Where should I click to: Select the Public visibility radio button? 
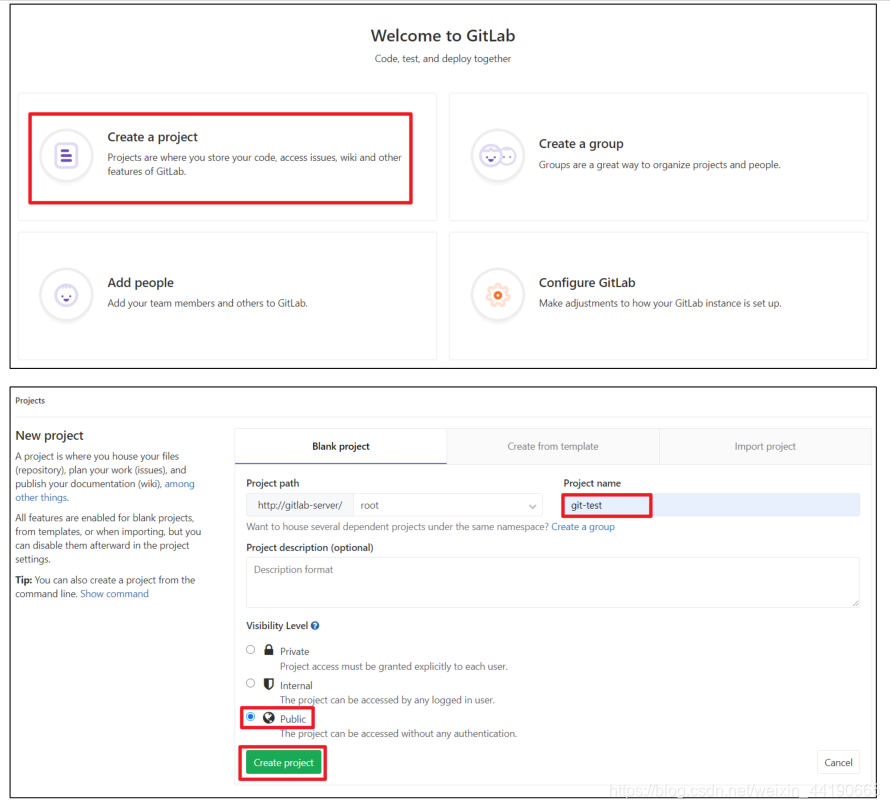click(250, 716)
